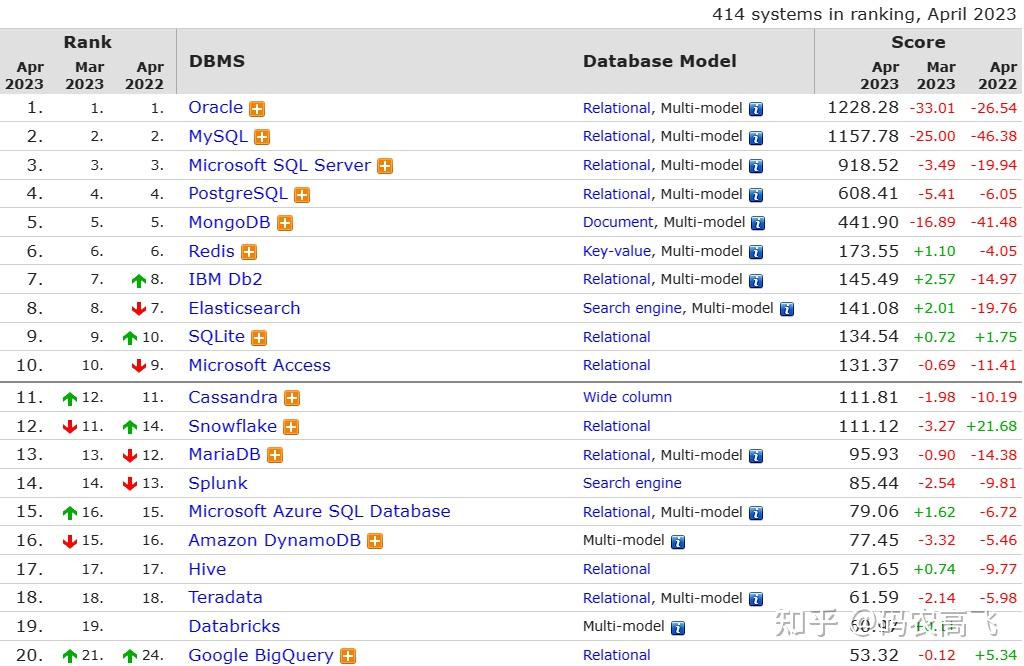
Task: Open PostgreSQL's Relational model link
Action: point(616,194)
